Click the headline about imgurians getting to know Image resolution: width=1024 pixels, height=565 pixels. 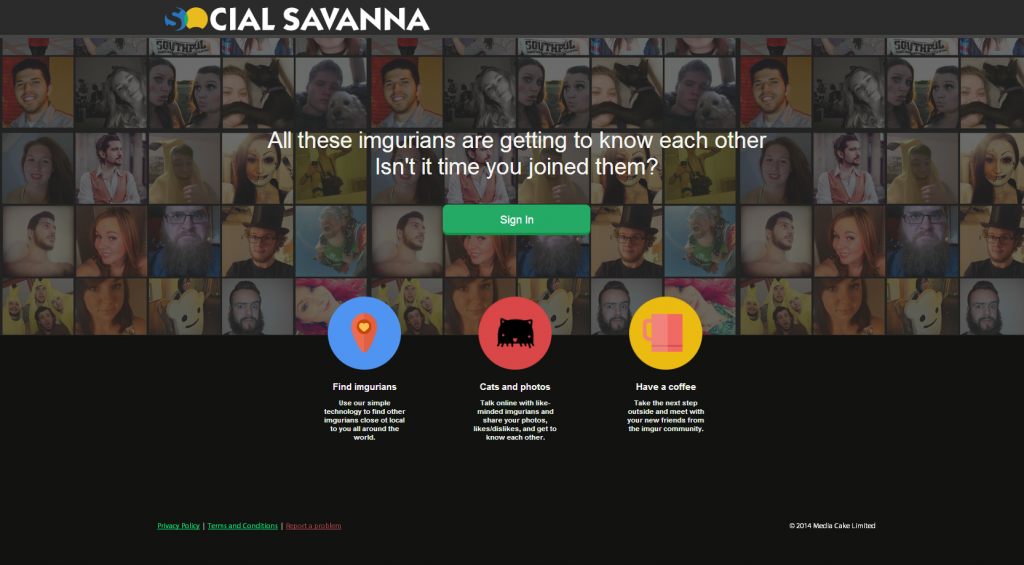pos(517,153)
